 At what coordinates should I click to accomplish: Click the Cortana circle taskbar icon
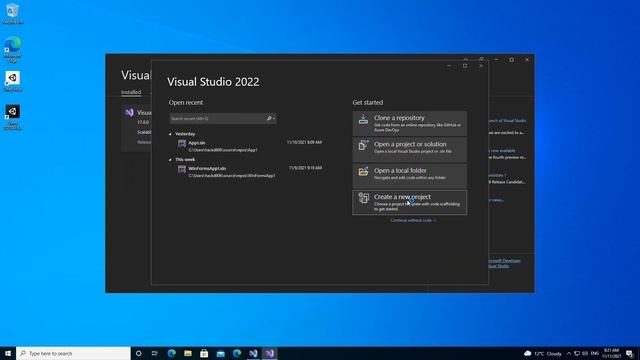click(138, 353)
